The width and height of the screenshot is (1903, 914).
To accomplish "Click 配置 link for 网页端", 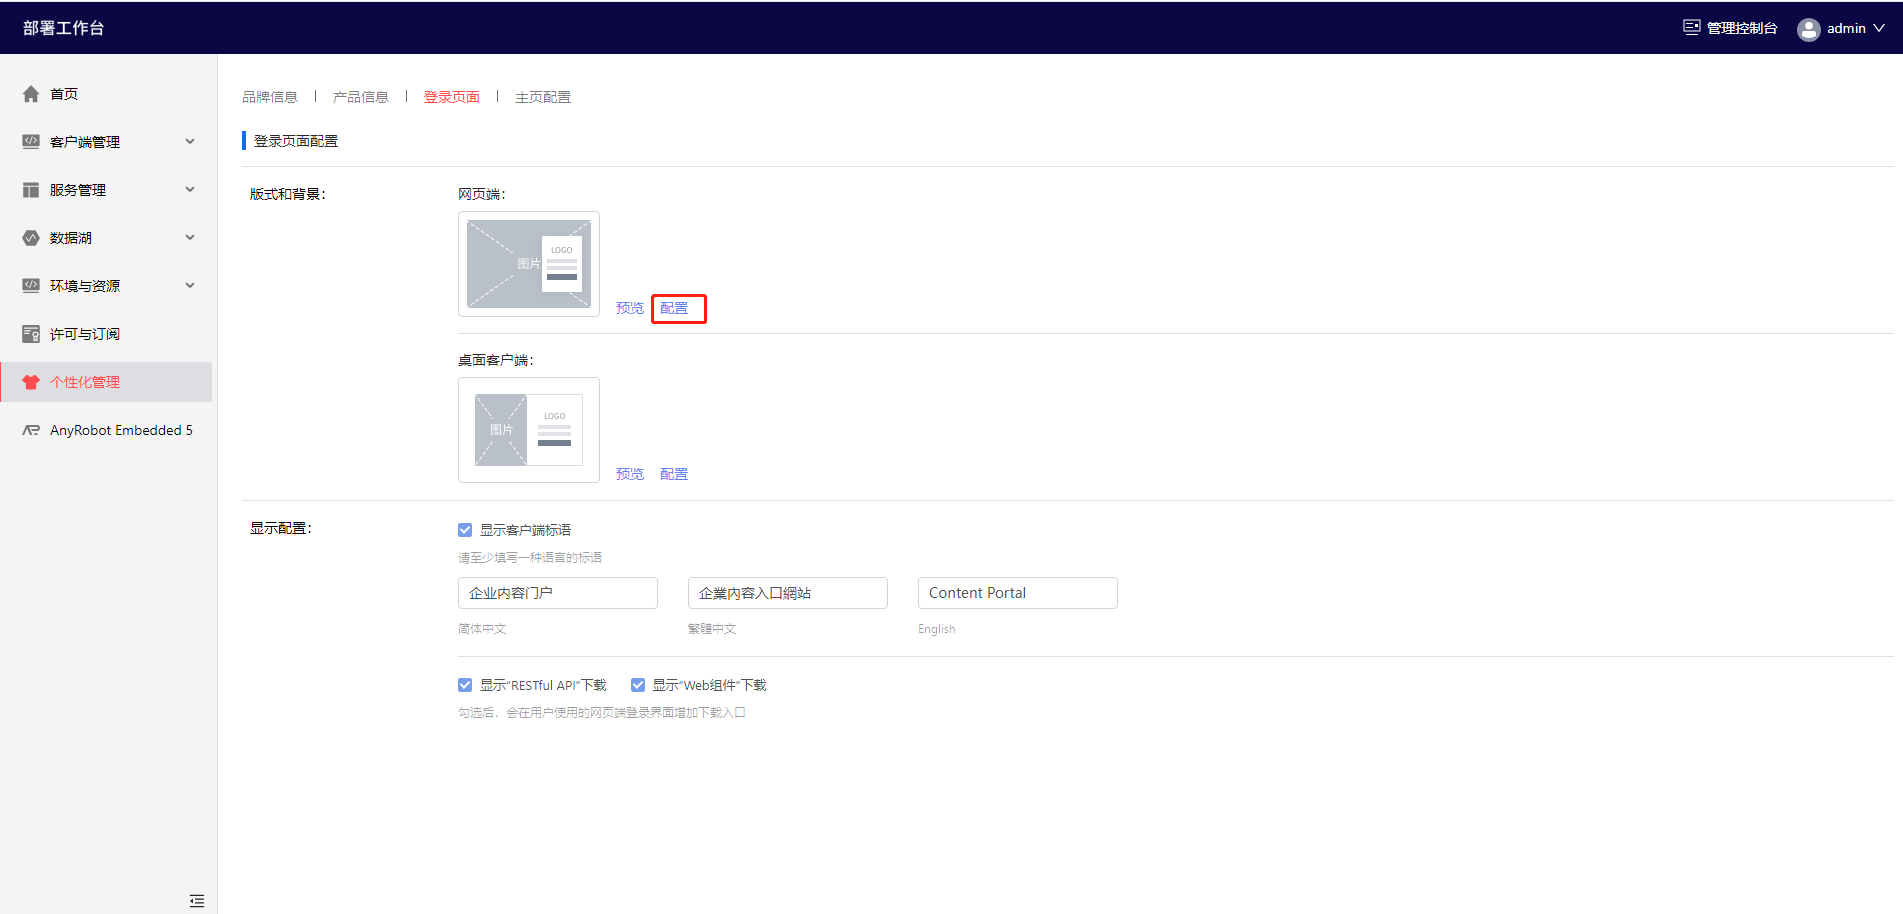I will tap(674, 308).
